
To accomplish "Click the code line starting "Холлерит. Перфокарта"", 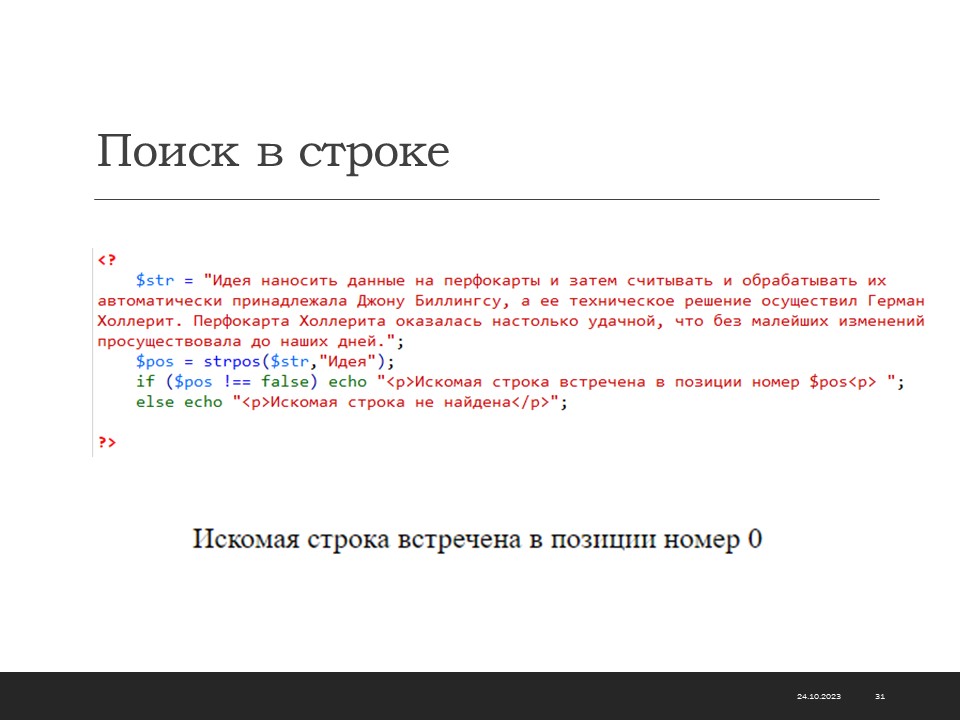I will (510, 321).
